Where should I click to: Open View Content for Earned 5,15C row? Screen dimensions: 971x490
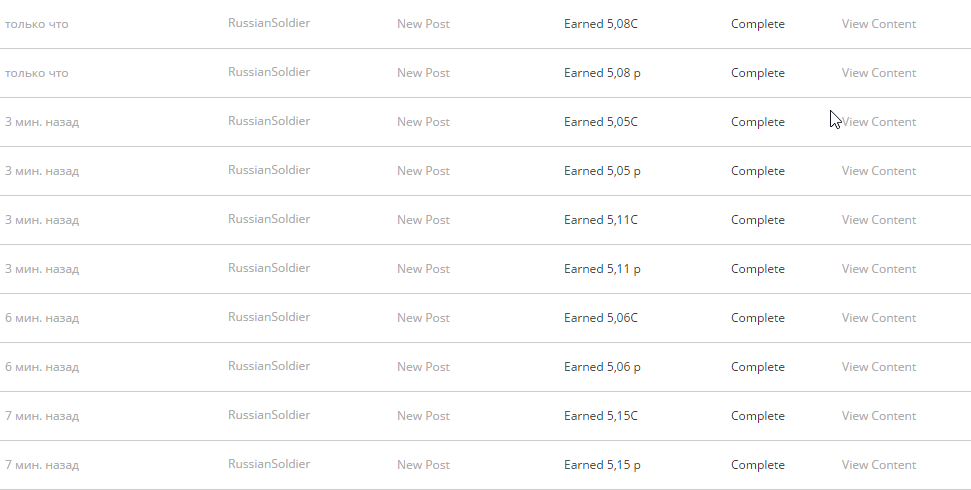coord(878,416)
